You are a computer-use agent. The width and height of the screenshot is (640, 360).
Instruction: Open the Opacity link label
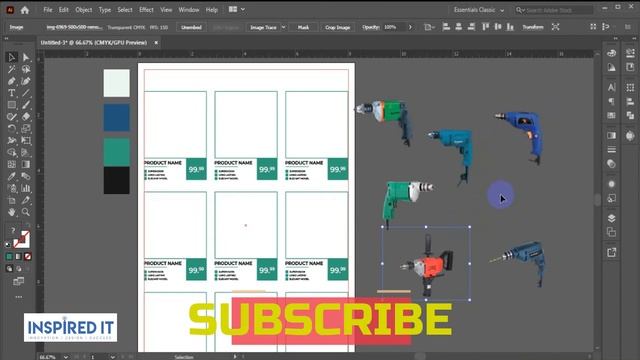371,27
